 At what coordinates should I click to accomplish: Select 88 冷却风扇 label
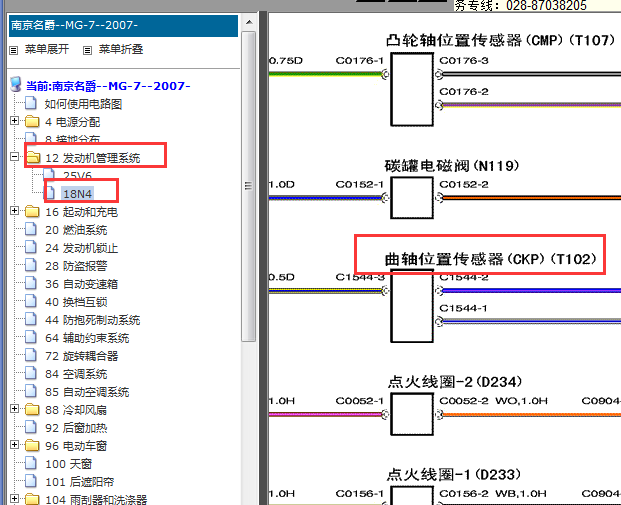point(76,410)
